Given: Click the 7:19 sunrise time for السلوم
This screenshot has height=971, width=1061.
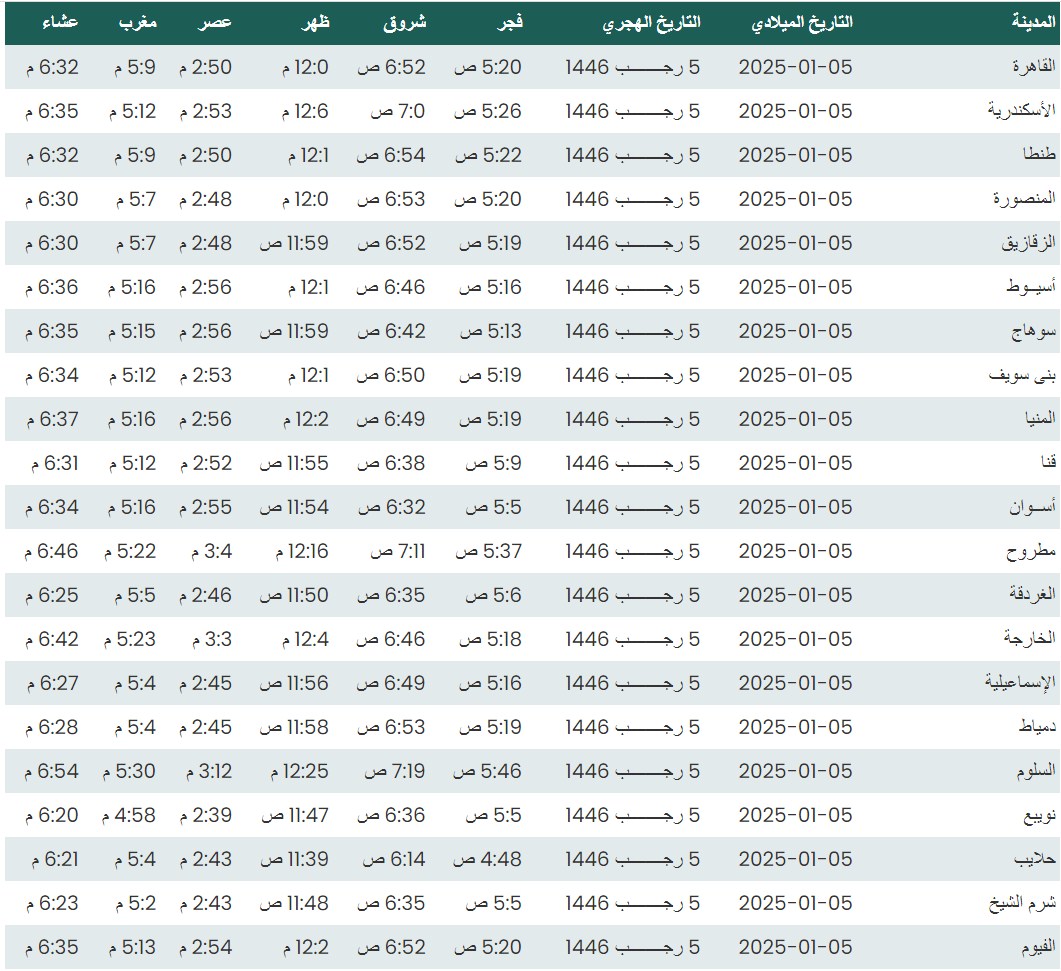Looking at the screenshot, I should 393,771.
